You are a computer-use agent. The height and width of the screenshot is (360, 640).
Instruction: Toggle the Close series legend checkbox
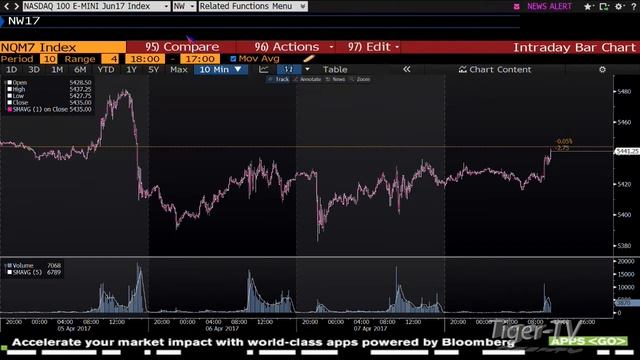(9, 102)
